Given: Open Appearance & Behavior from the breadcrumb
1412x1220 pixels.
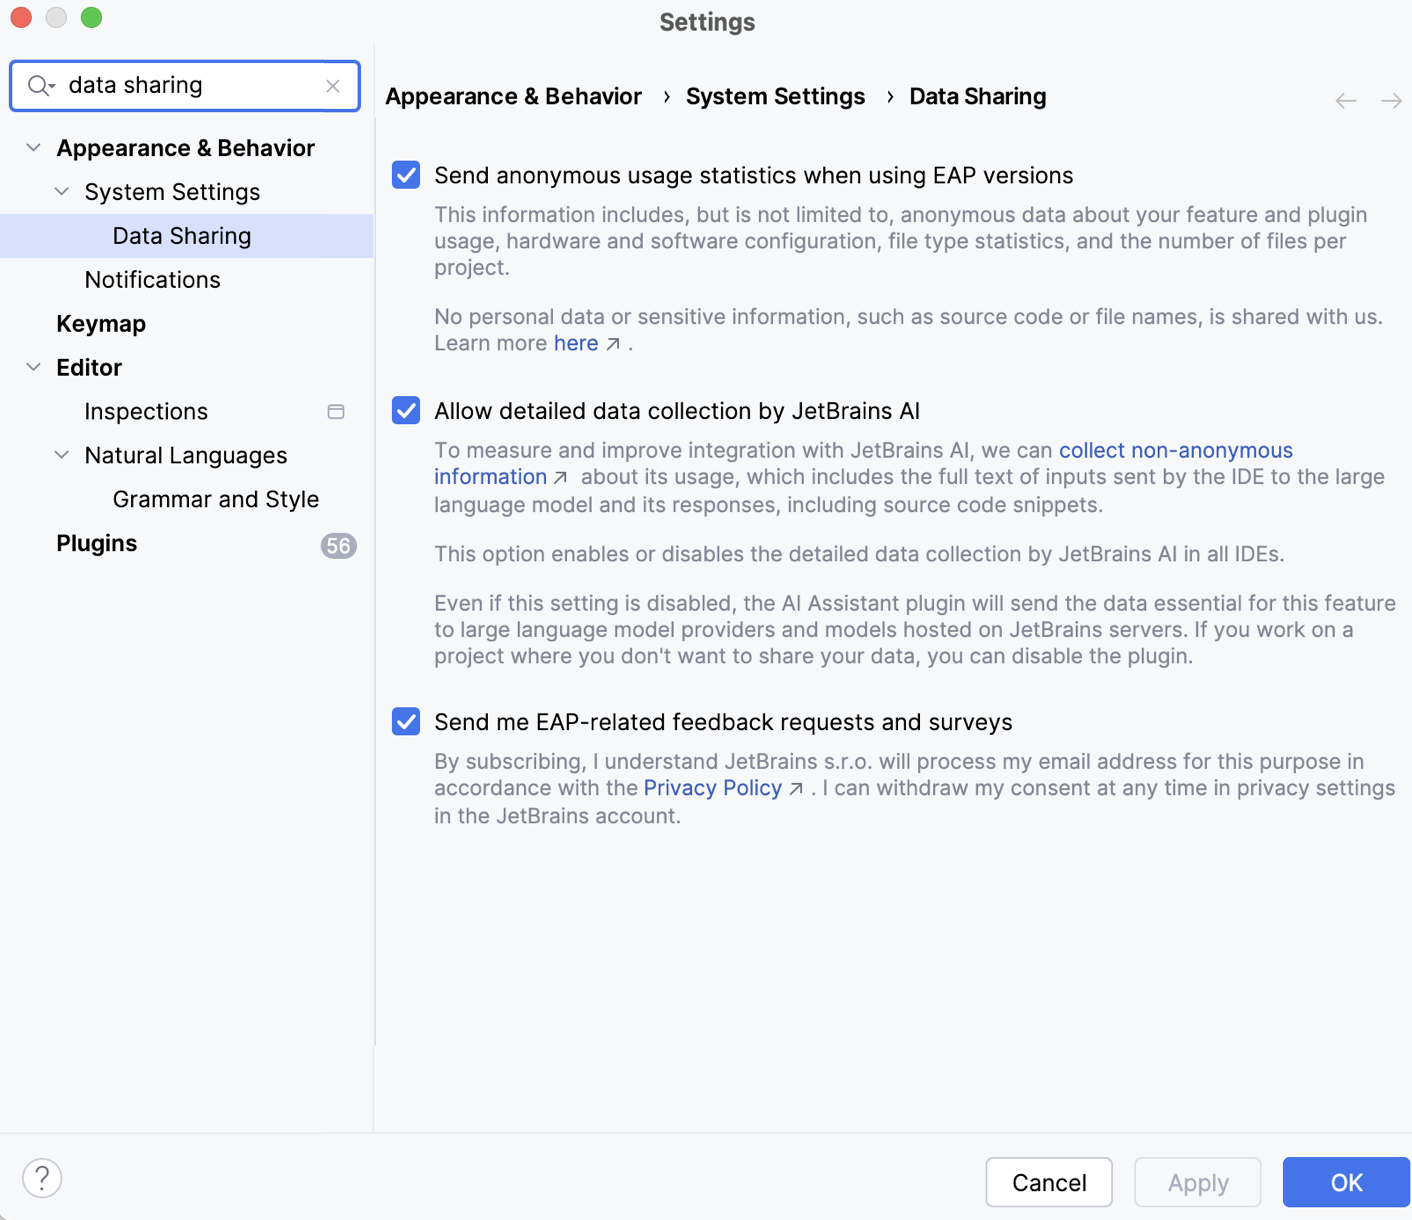Looking at the screenshot, I should pyautogui.click(x=513, y=96).
